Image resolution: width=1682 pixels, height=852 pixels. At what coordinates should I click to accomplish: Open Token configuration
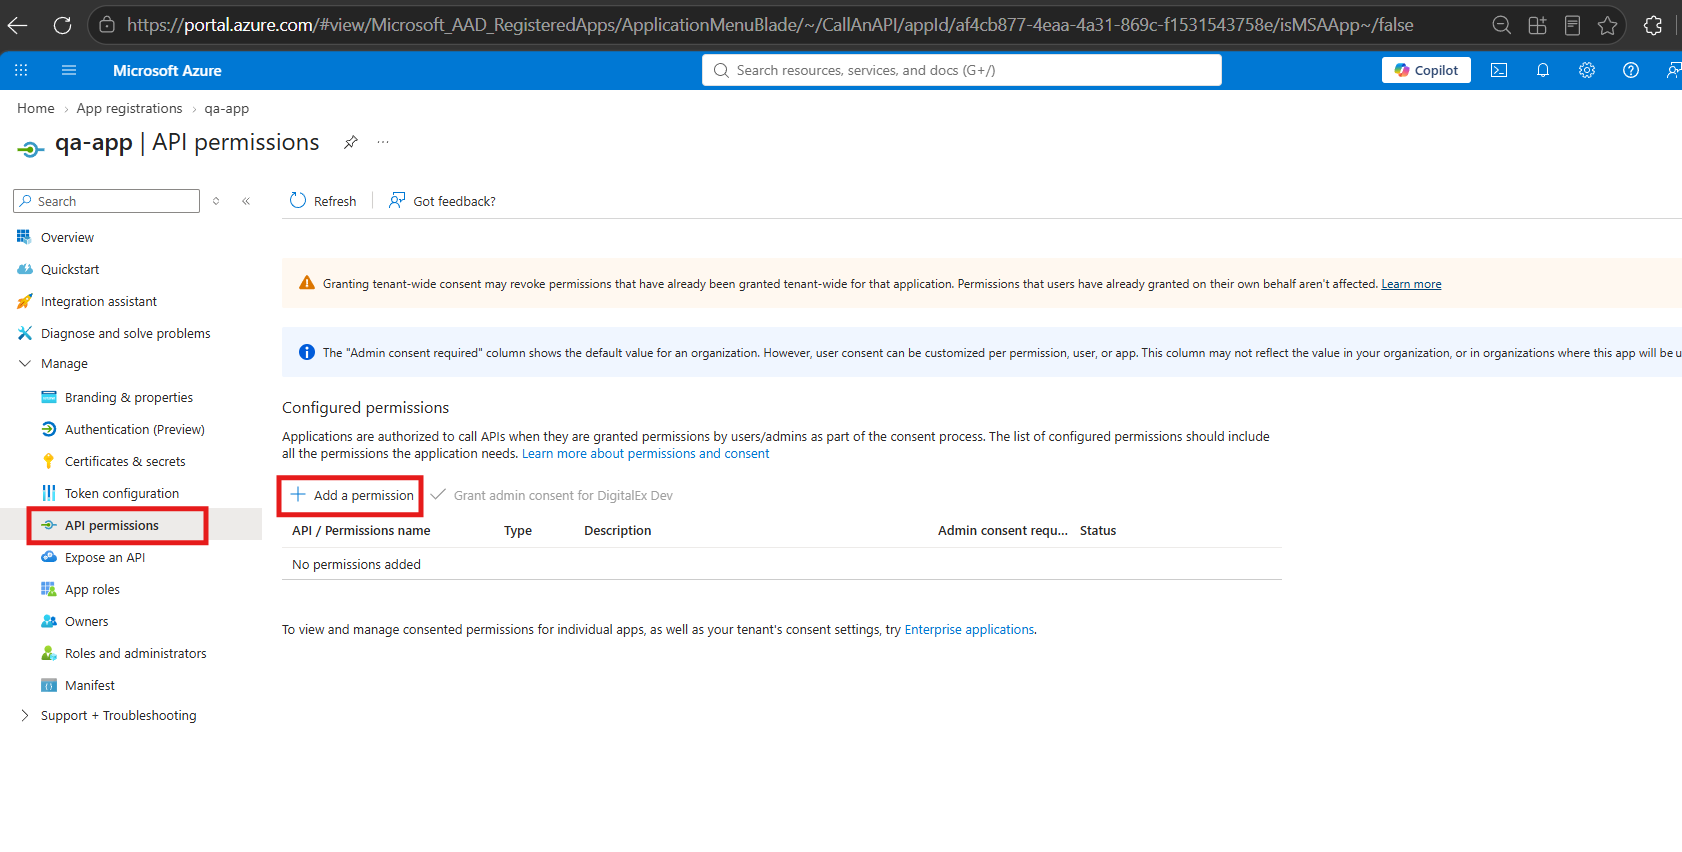[122, 493]
